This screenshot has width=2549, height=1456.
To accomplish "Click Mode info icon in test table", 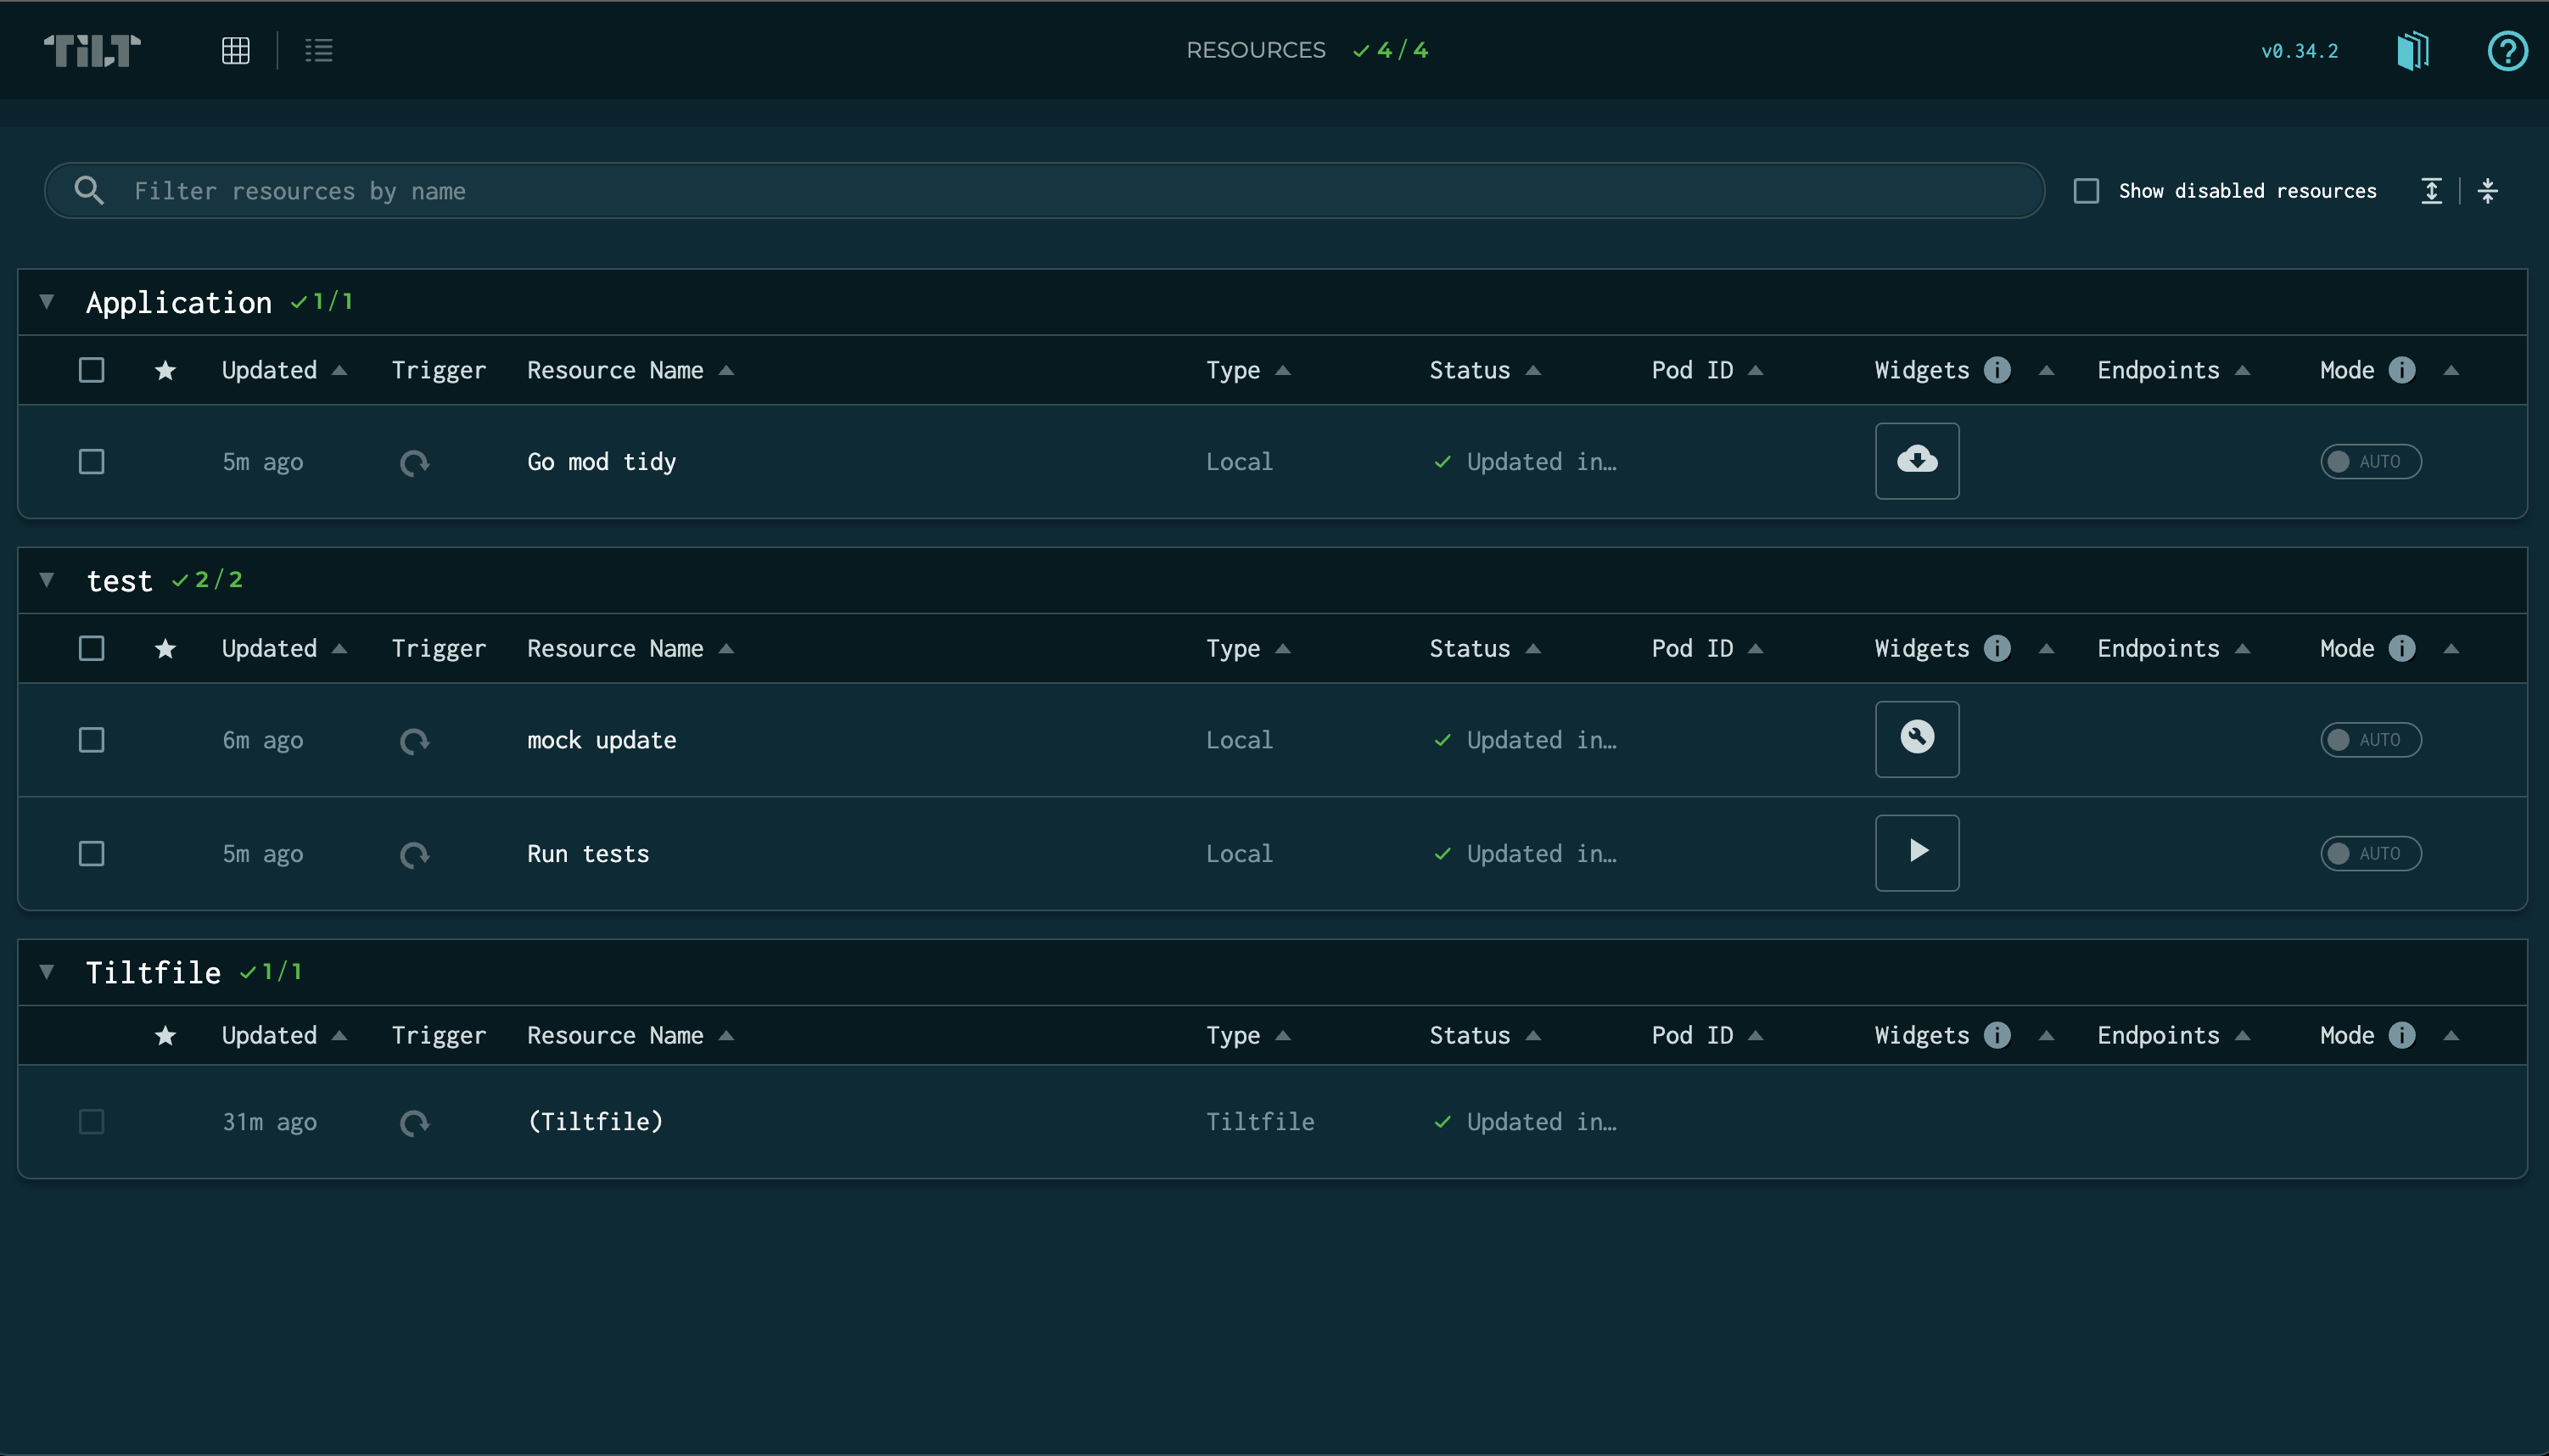I will coord(2402,648).
